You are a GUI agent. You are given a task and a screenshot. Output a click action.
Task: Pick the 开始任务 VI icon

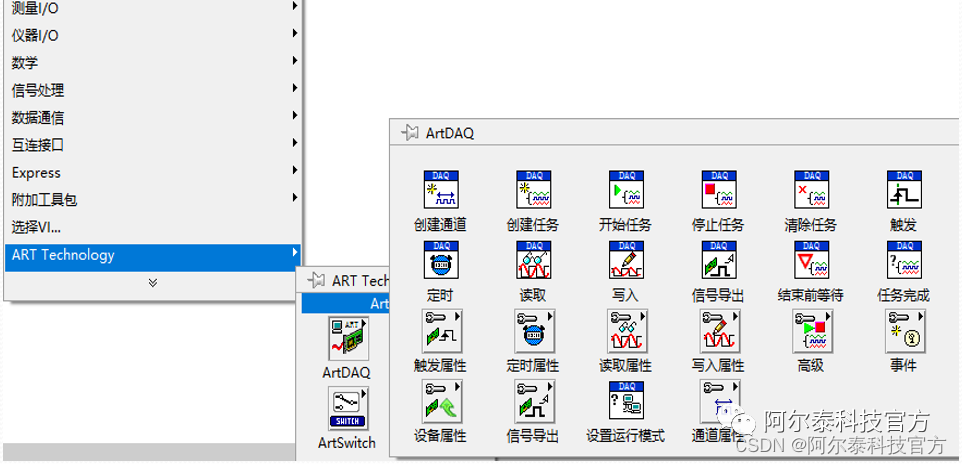tap(626, 190)
